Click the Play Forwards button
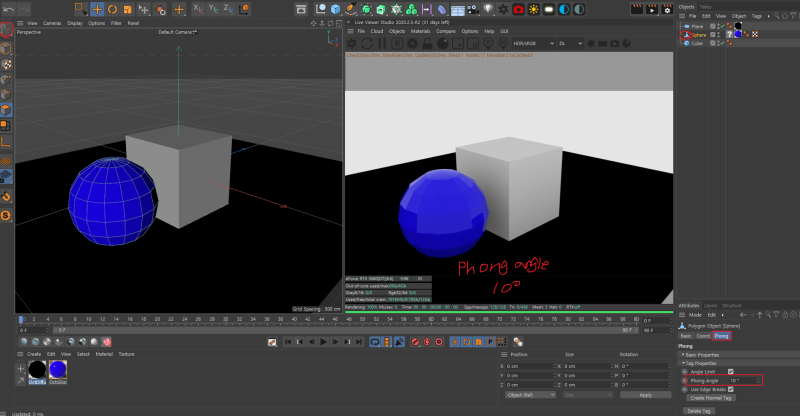This screenshot has width=800, height=416. point(323,342)
